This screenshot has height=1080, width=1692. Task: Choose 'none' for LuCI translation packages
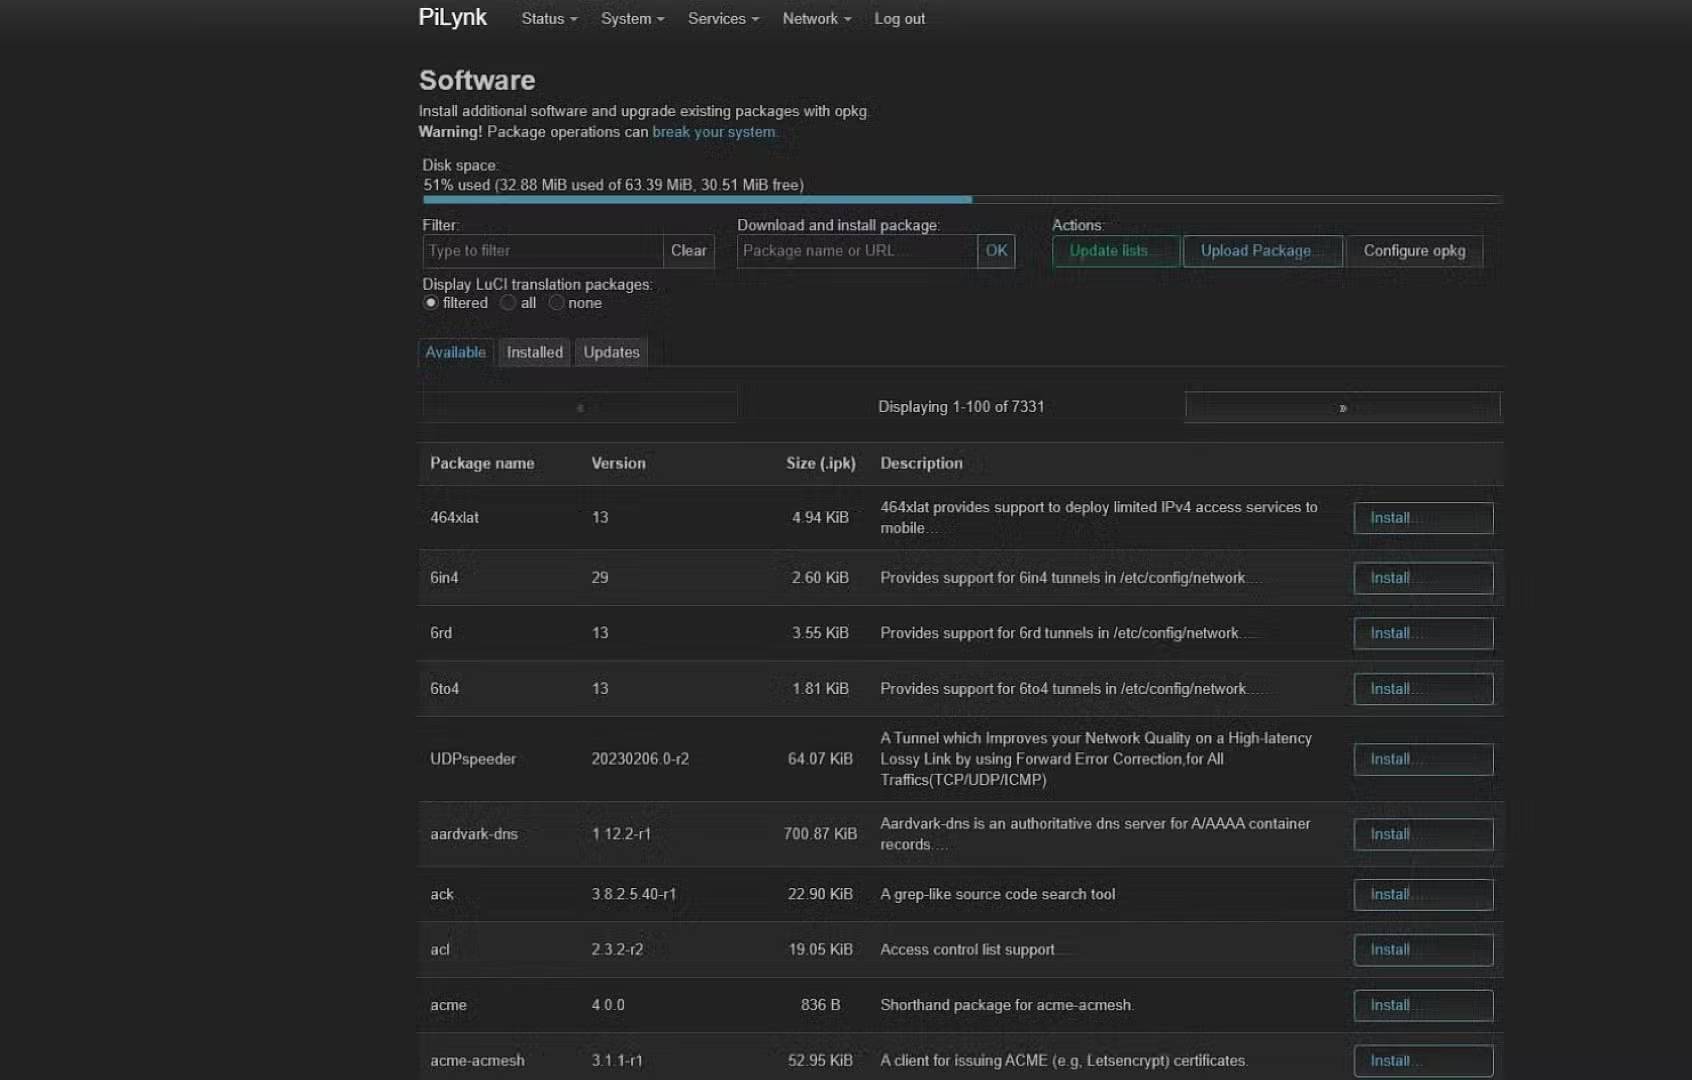(x=556, y=303)
